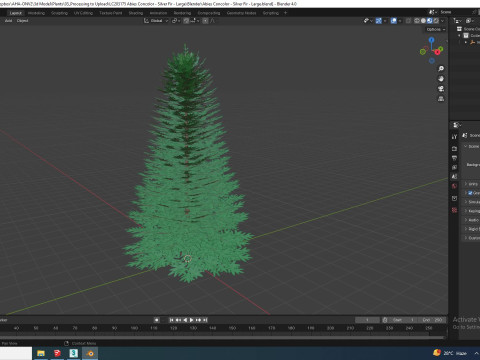Open the Tool tab in Properties

click(454, 137)
